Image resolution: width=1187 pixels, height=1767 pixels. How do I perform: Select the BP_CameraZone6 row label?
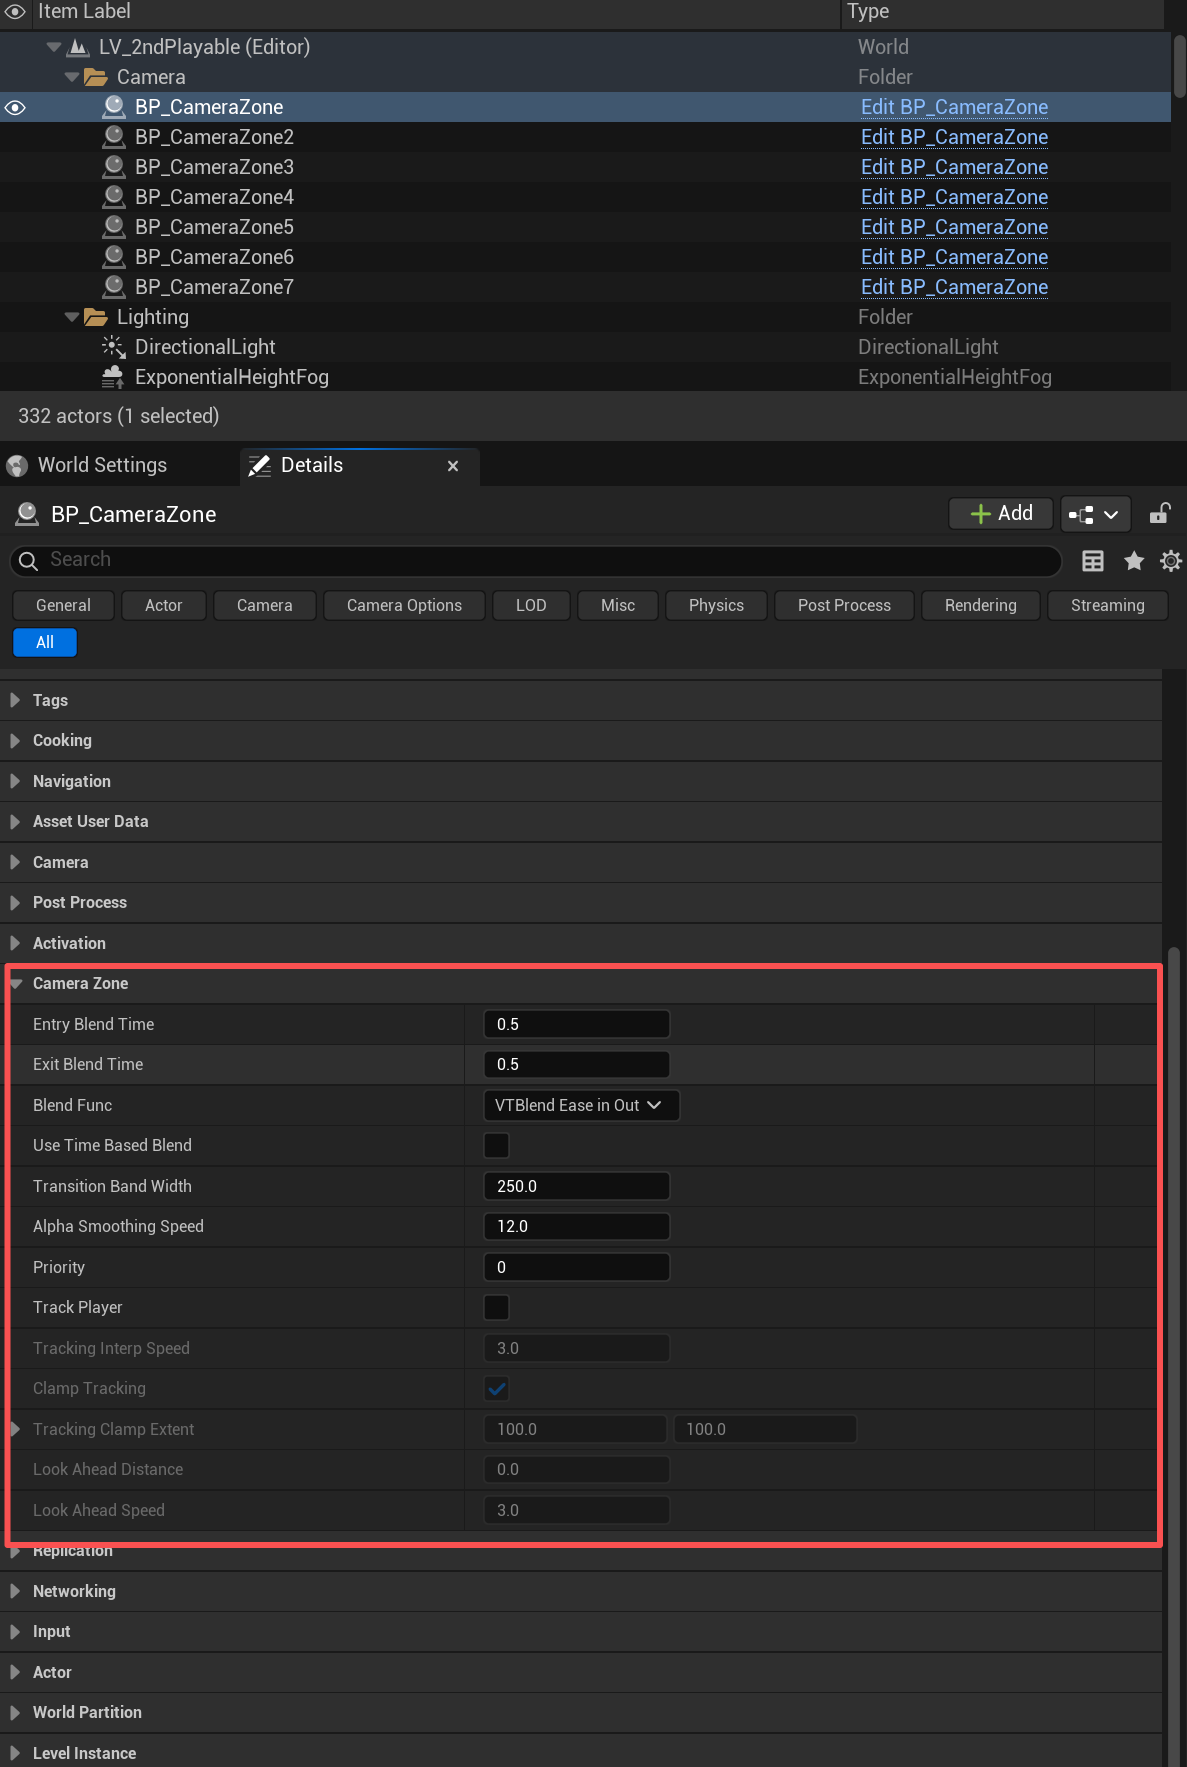click(x=214, y=257)
